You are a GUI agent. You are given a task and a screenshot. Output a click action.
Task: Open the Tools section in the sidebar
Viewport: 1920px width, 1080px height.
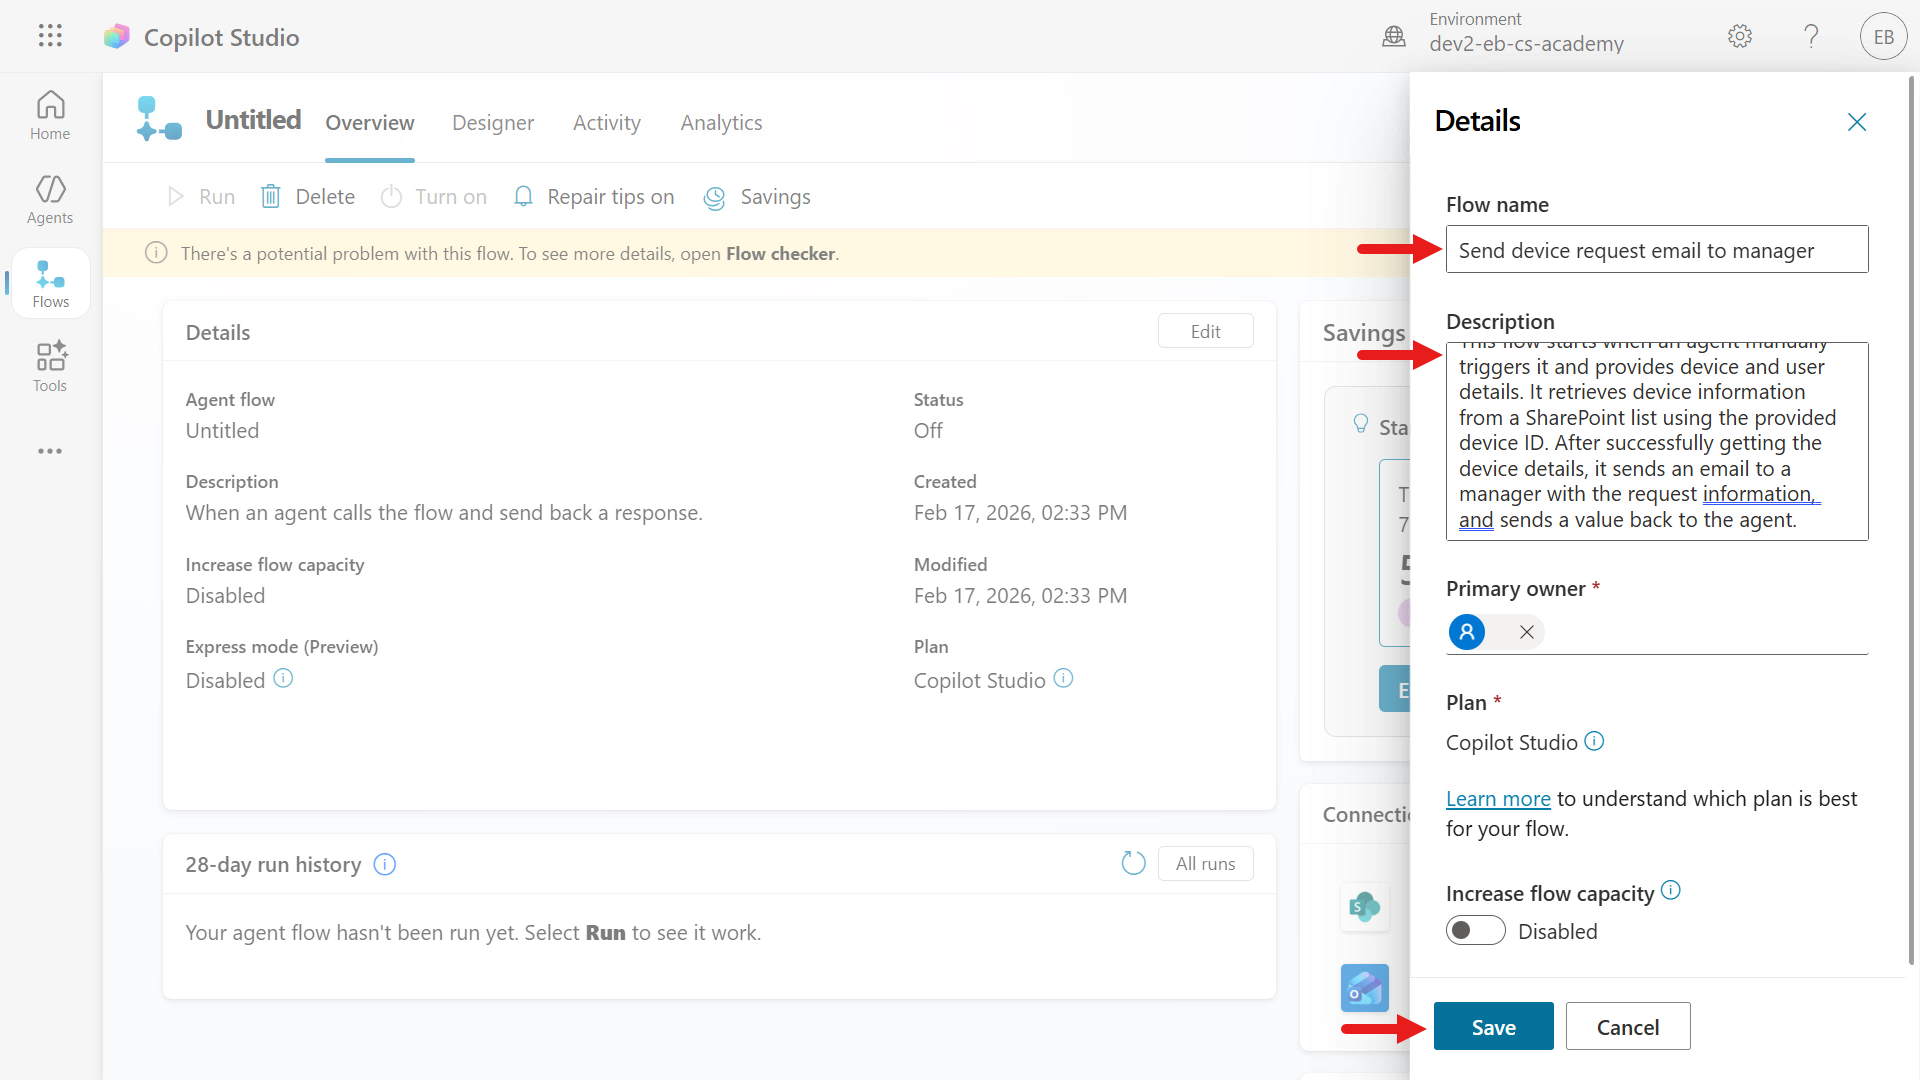click(x=49, y=366)
